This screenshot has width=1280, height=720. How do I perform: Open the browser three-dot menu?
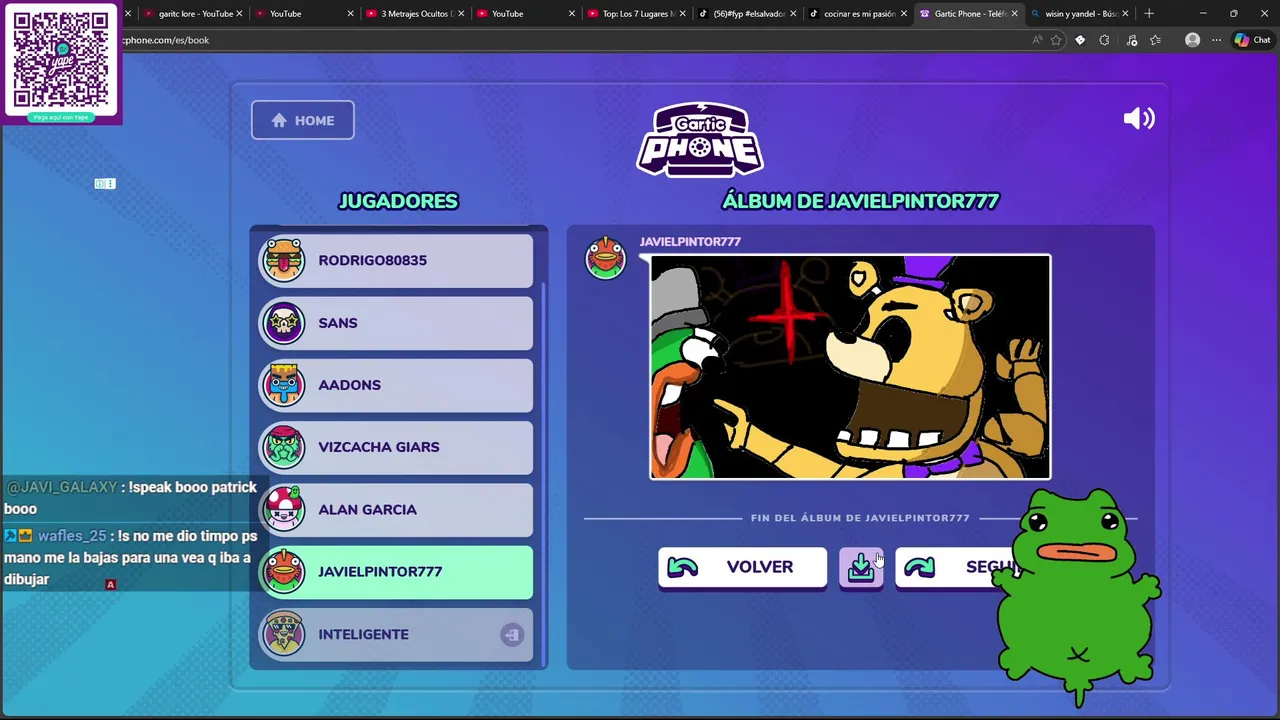point(1216,40)
